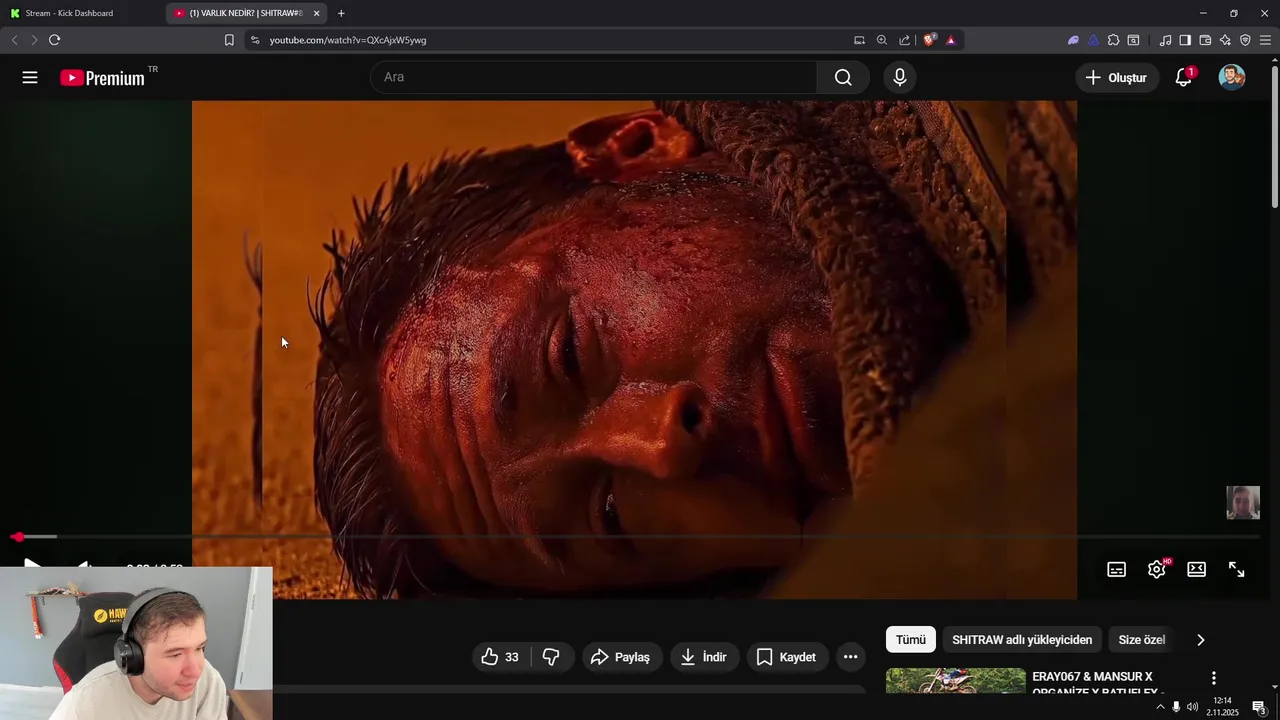Open Brave VPN shield icon
Viewport: 1280px width, 720px height.
point(1245,40)
